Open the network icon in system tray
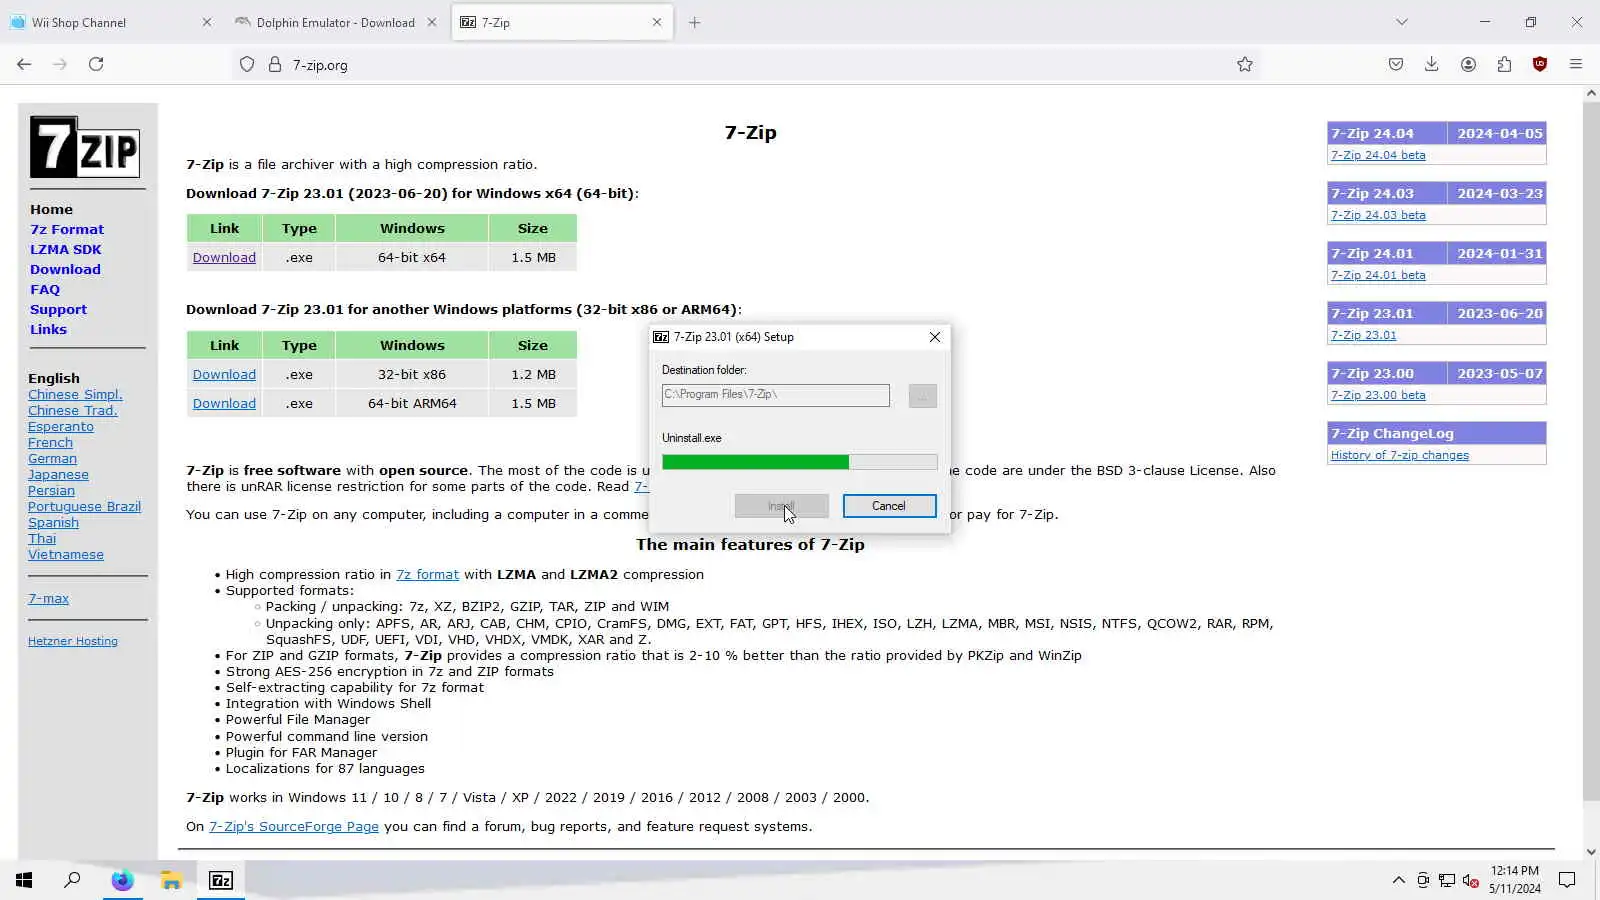This screenshot has height=900, width=1600. coord(1447,880)
